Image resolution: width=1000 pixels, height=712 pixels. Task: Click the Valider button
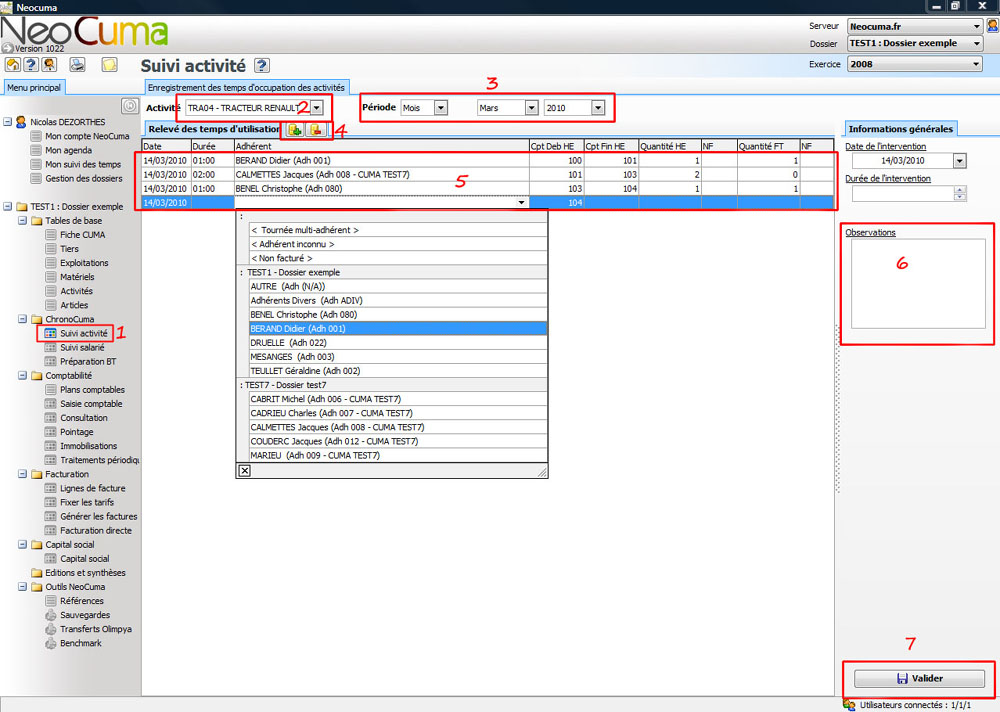point(919,678)
